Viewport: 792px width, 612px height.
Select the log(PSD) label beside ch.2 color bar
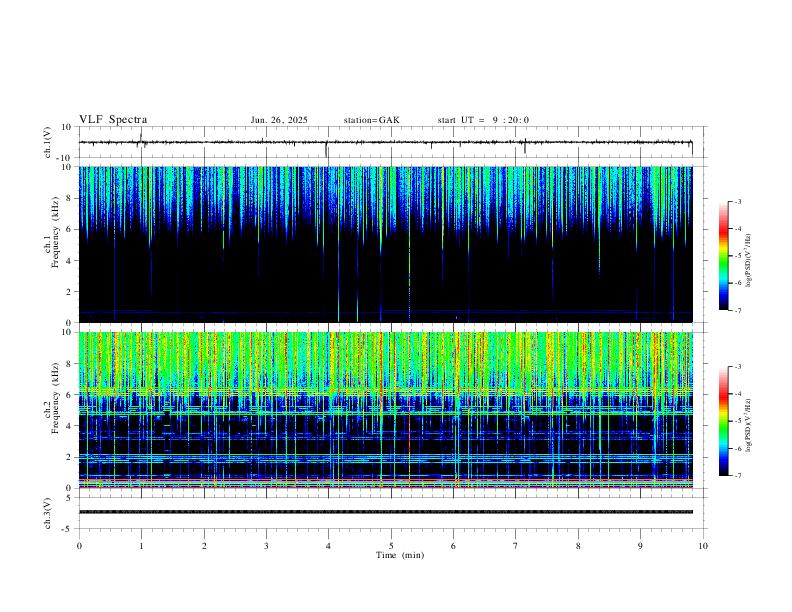click(x=749, y=425)
